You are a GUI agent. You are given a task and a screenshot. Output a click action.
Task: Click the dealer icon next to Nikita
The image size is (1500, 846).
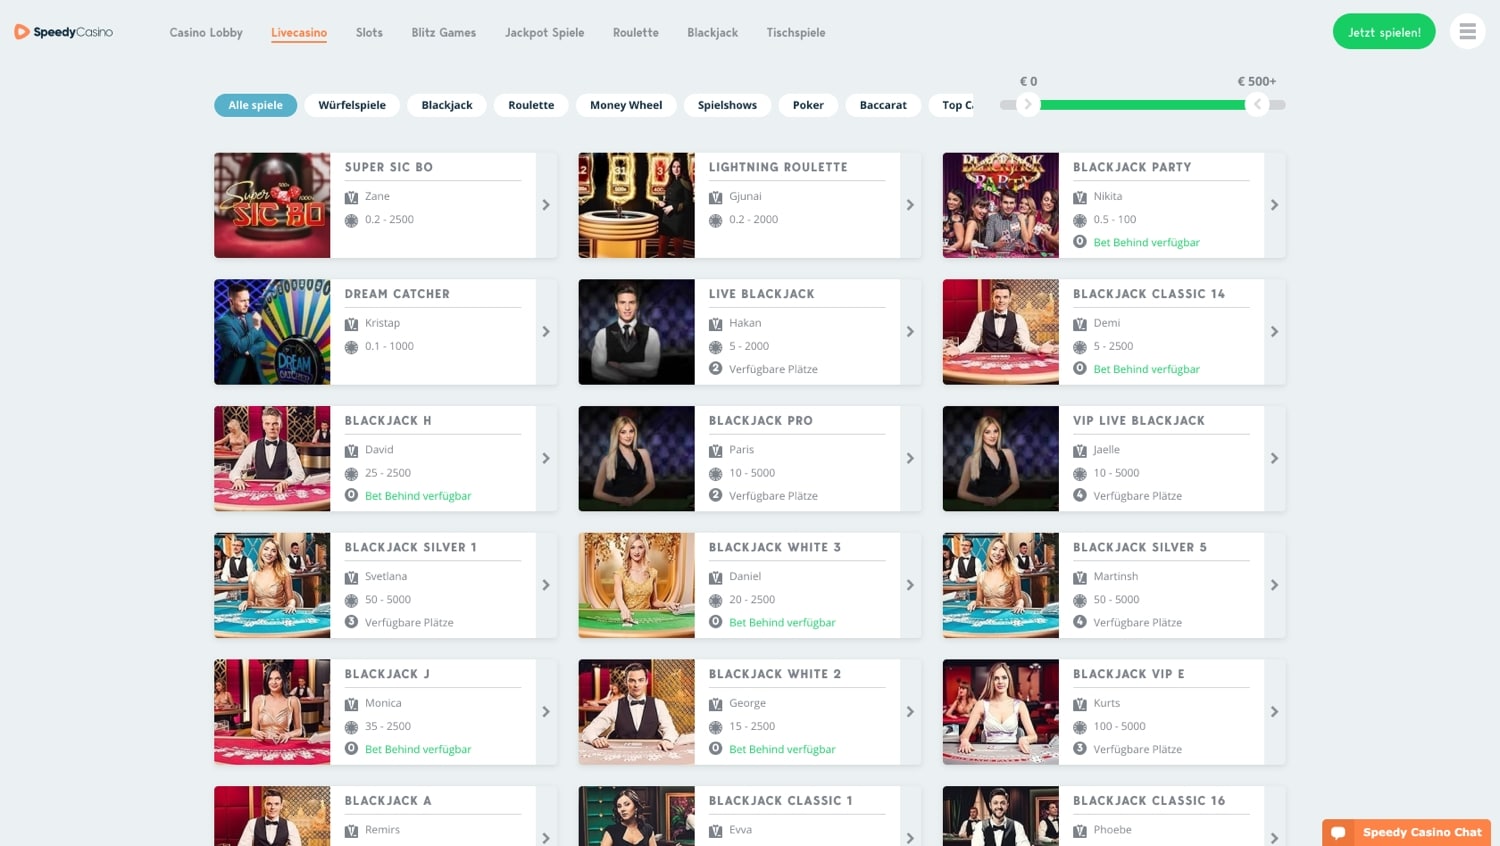click(1079, 197)
